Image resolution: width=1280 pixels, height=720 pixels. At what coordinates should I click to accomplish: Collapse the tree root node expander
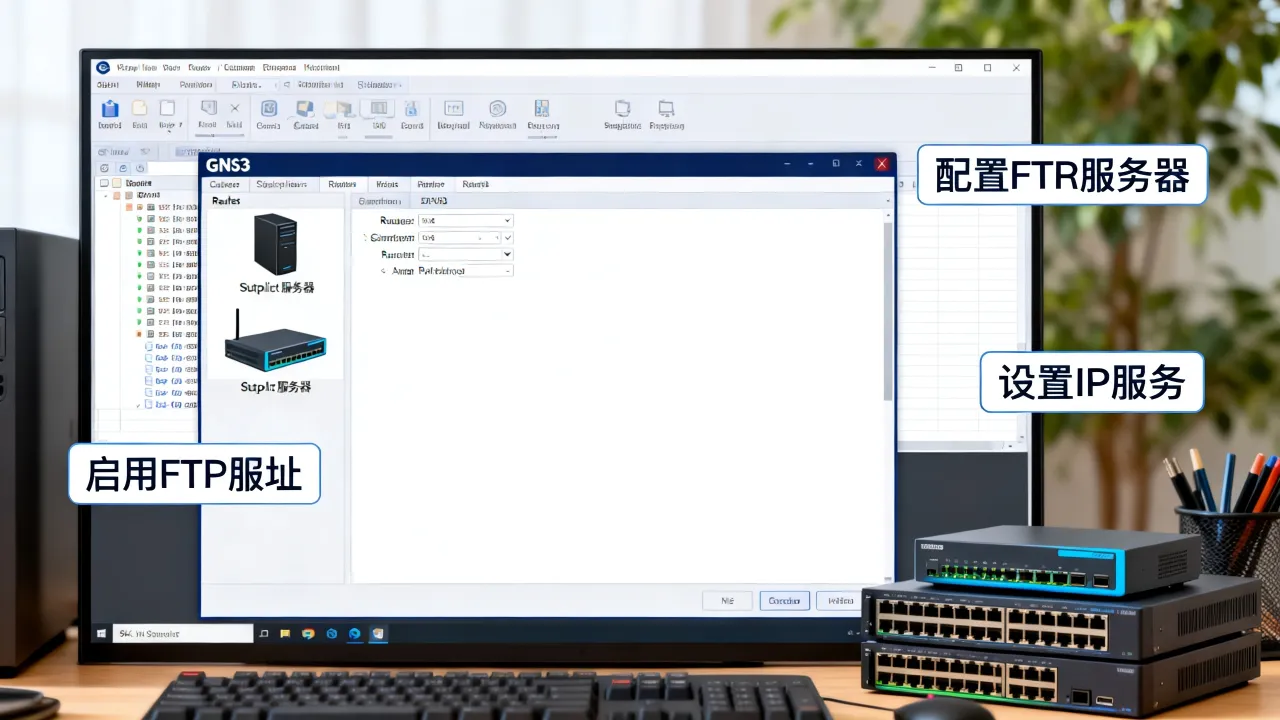[105, 196]
